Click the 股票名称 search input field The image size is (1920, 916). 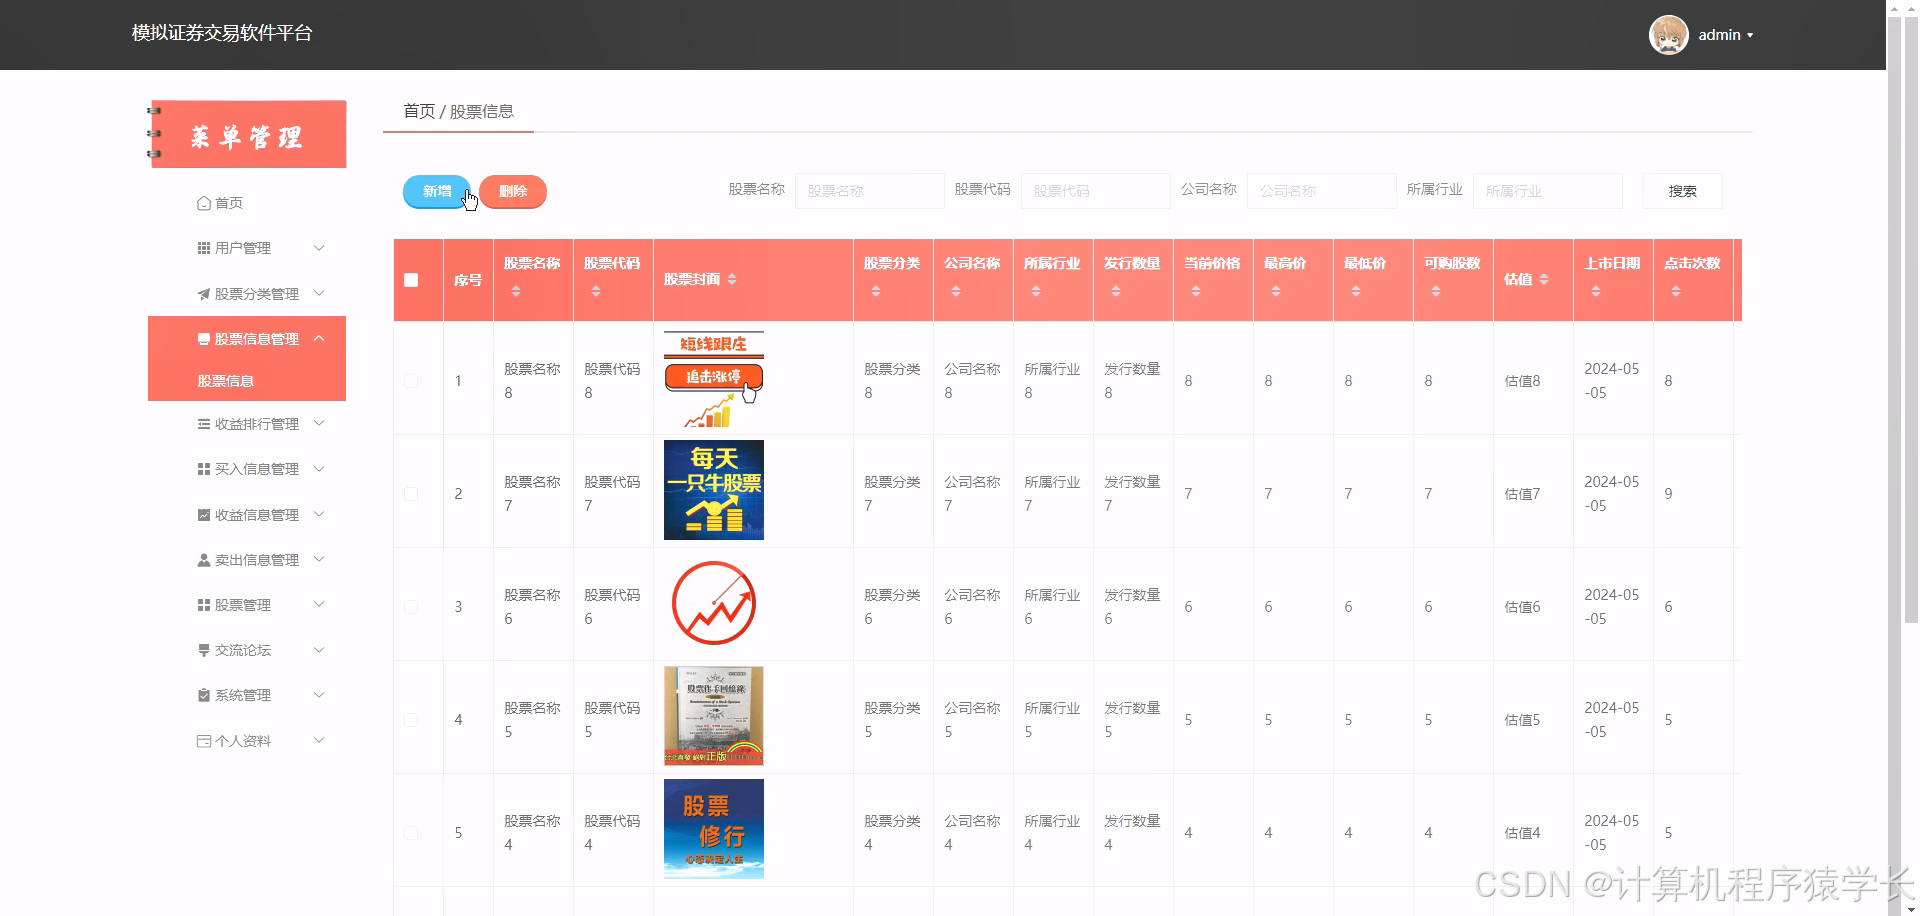click(869, 190)
